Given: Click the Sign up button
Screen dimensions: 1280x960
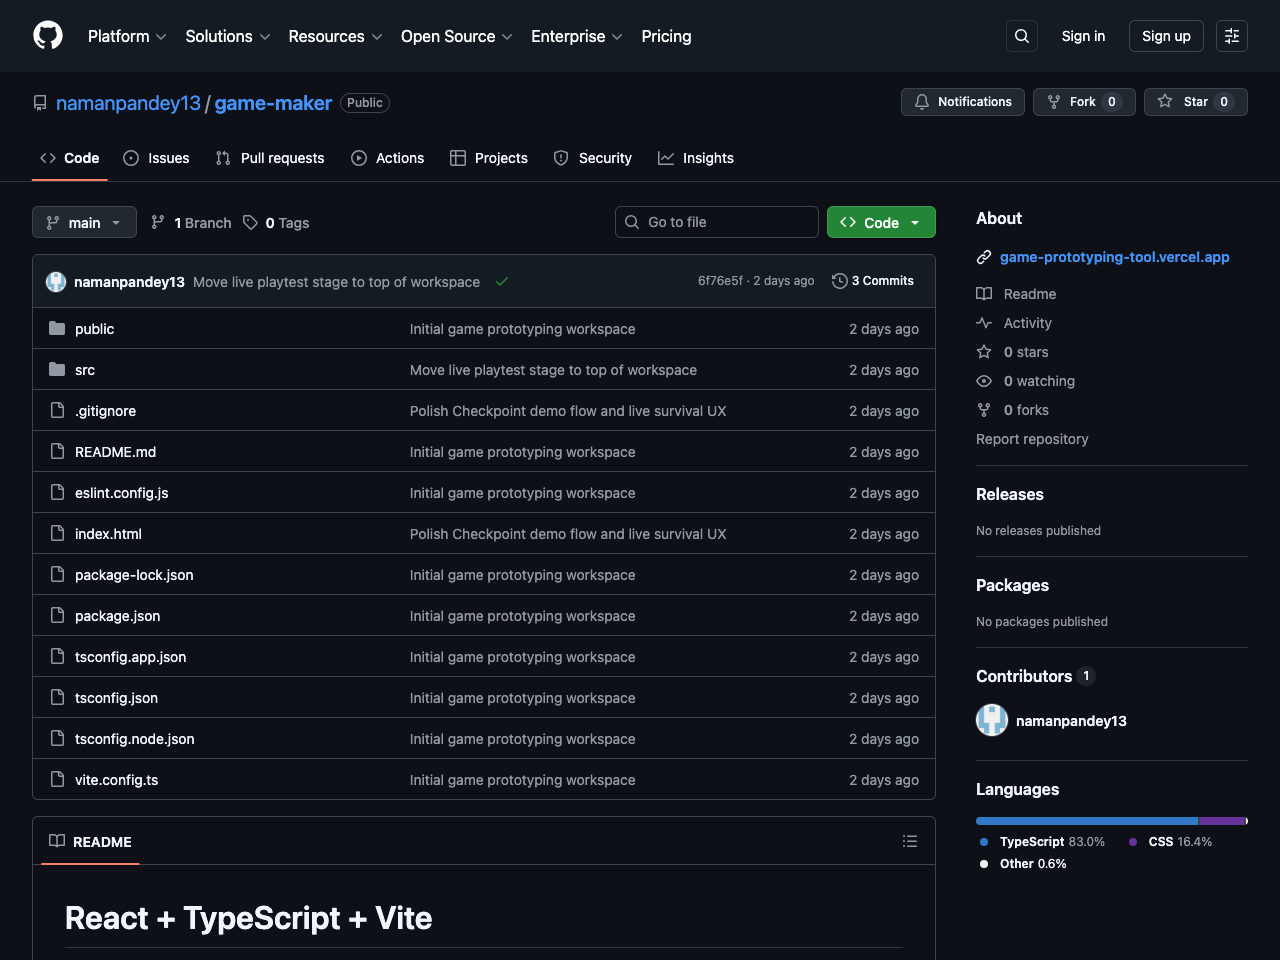Looking at the screenshot, I should [1166, 36].
